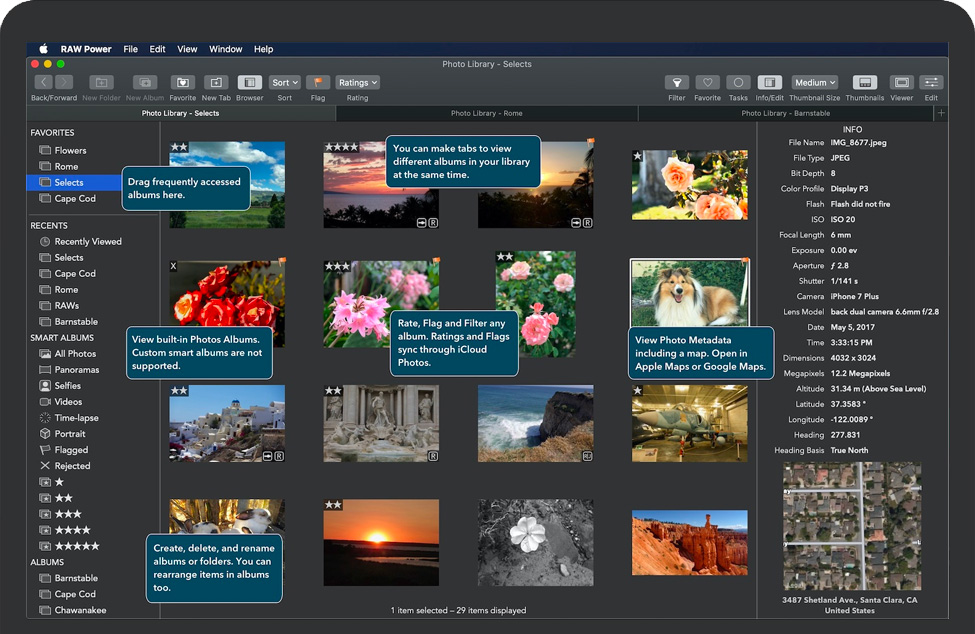Toggle the Thumbnails view button

(864, 83)
